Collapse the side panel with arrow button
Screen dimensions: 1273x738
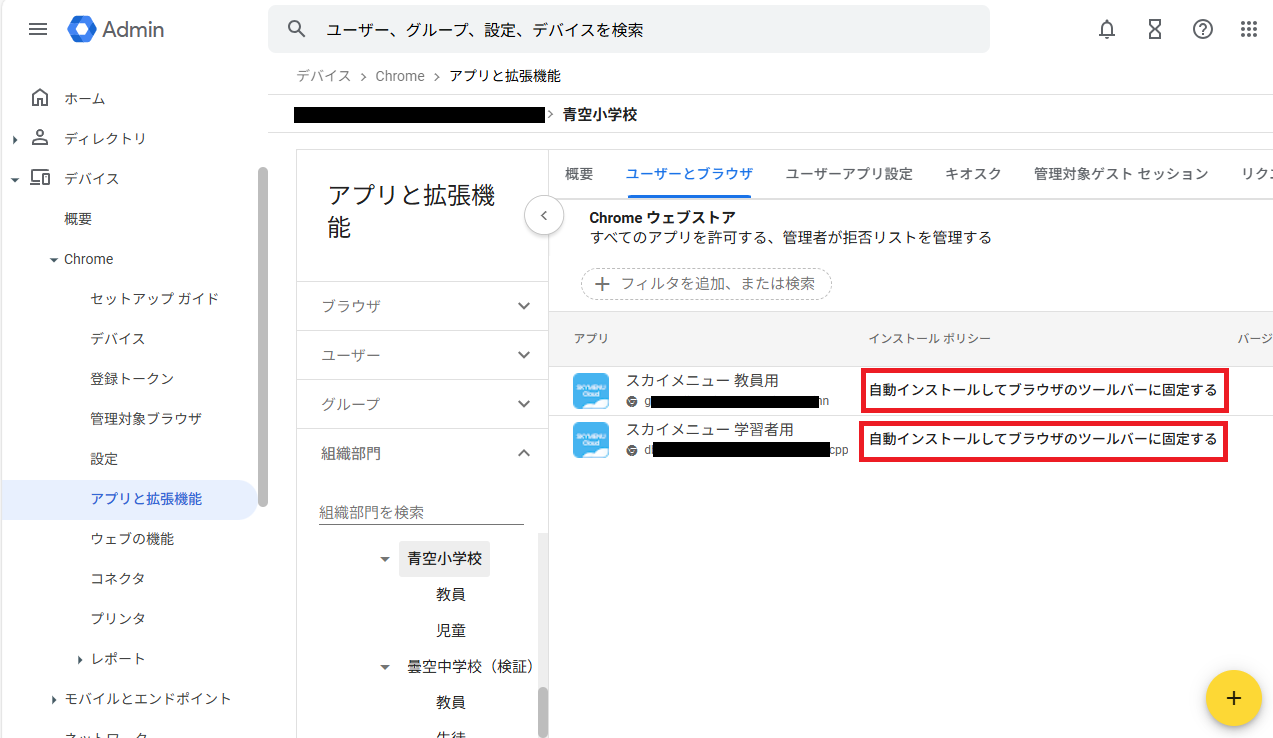(x=544, y=215)
